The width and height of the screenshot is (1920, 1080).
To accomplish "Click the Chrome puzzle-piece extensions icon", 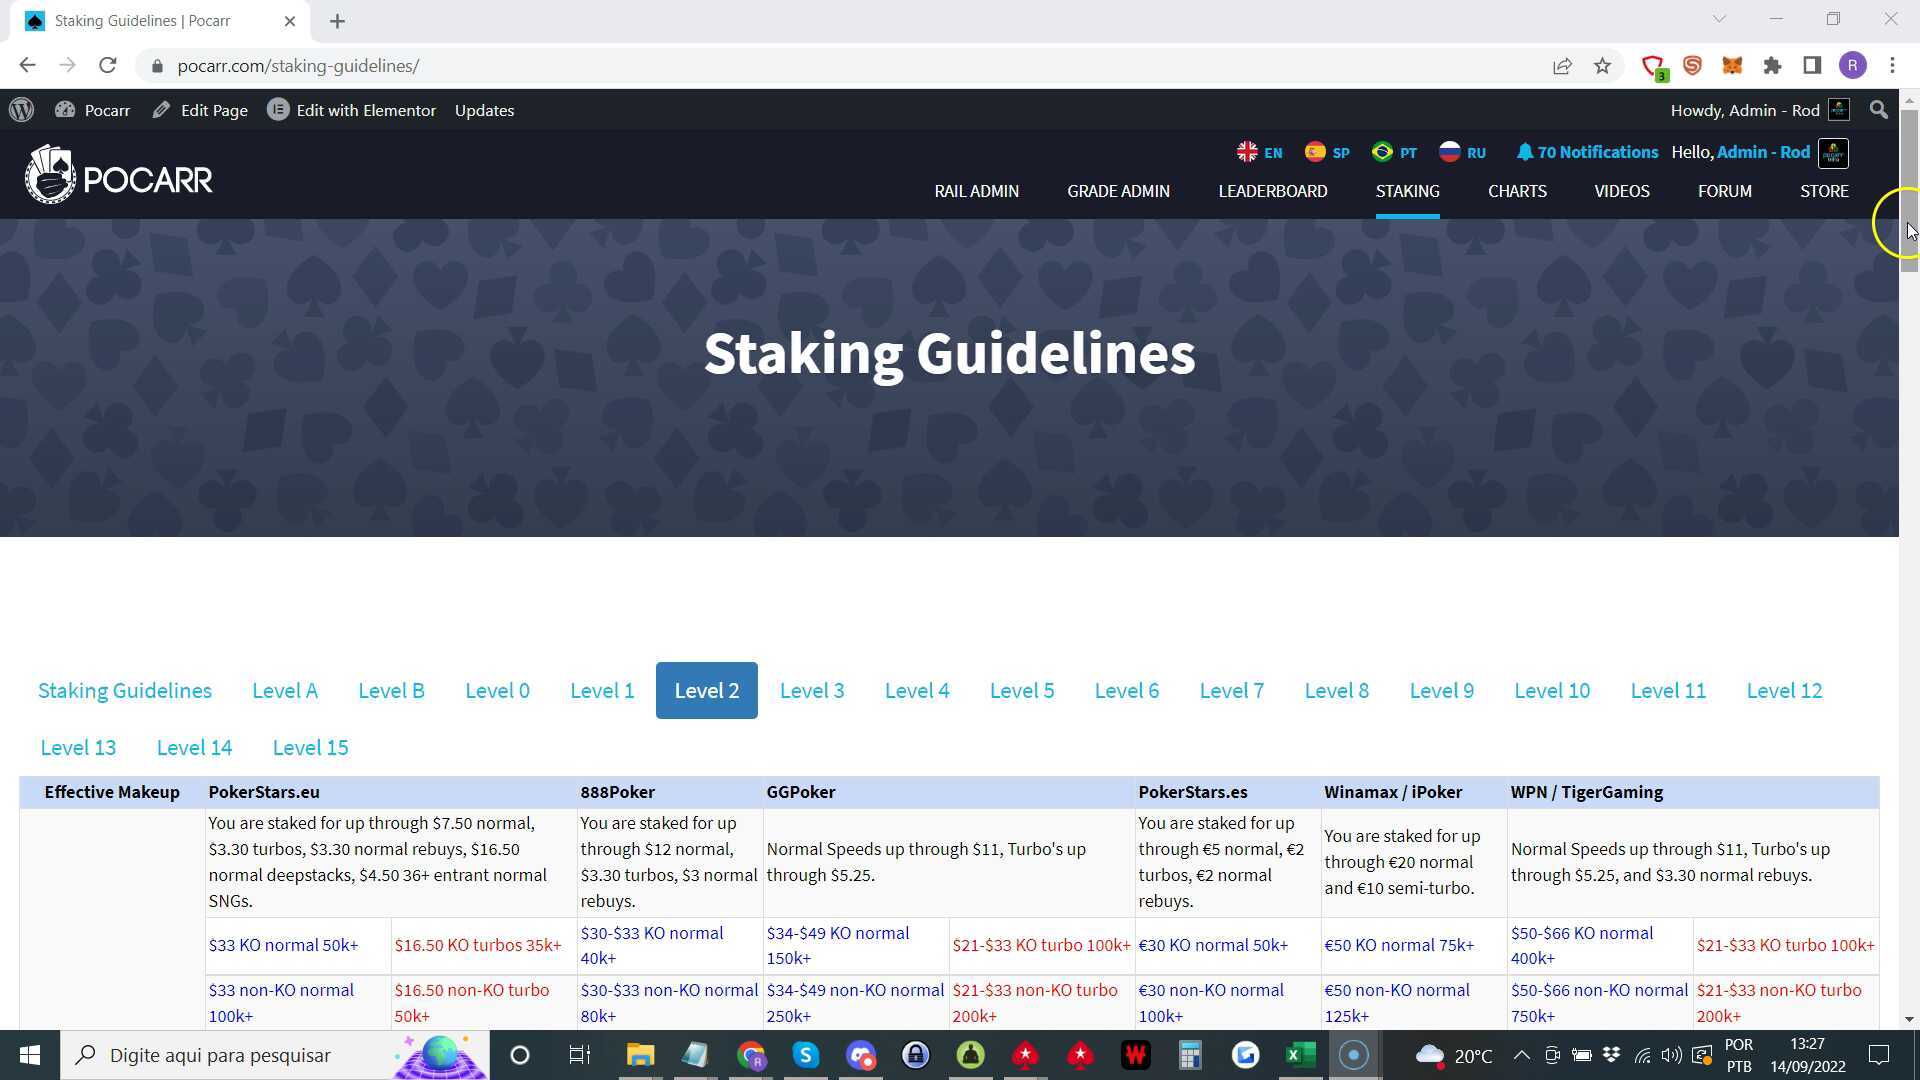I will (x=1772, y=65).
